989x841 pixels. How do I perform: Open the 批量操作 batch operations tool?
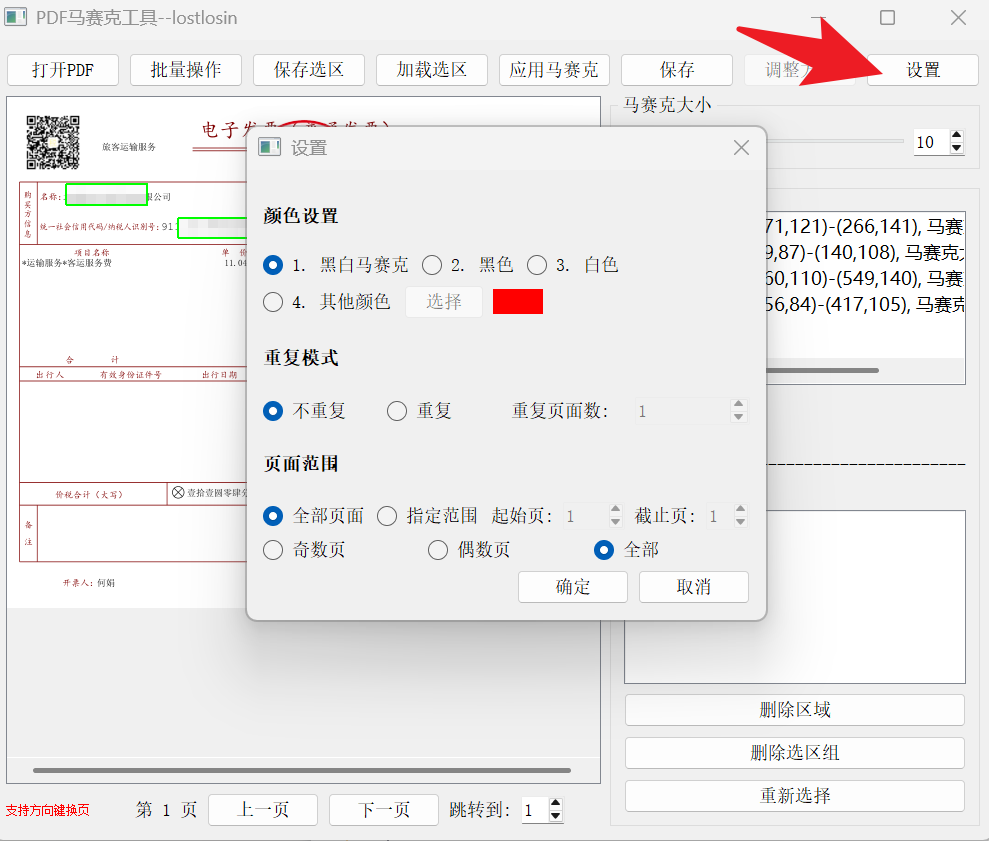point(186,70)
